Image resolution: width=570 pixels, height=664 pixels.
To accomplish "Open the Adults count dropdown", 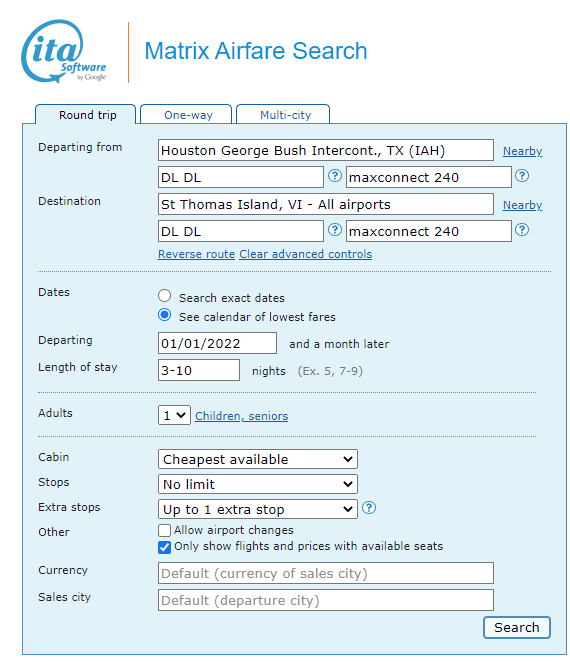I will coord(174,415).
